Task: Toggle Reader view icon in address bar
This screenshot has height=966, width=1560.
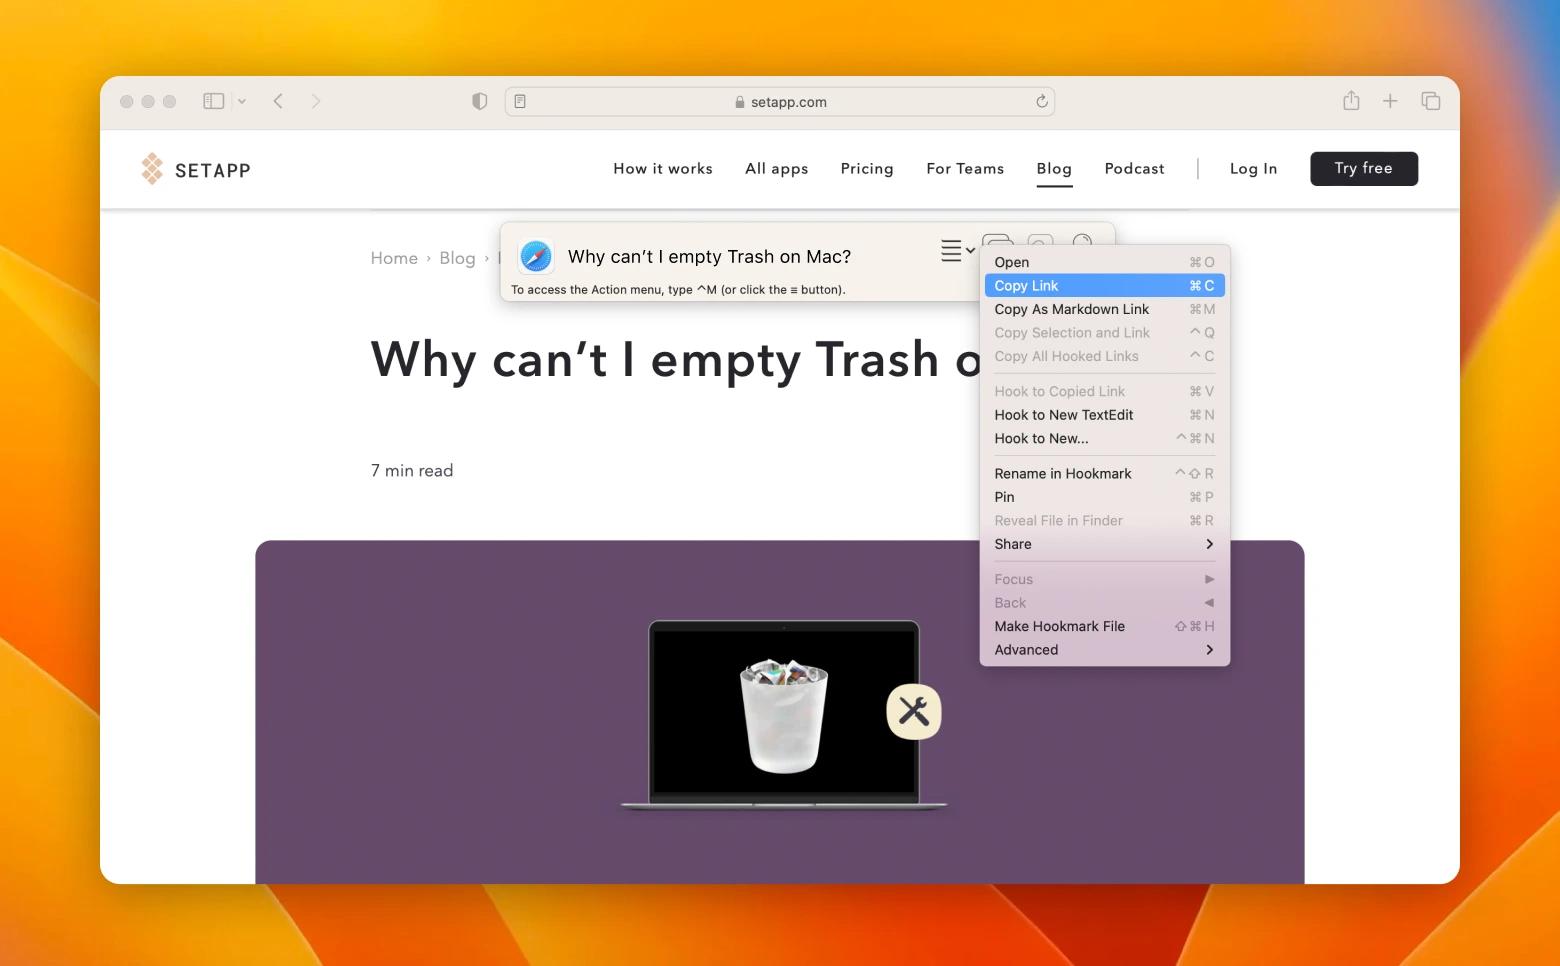Action: pos(520,101)
